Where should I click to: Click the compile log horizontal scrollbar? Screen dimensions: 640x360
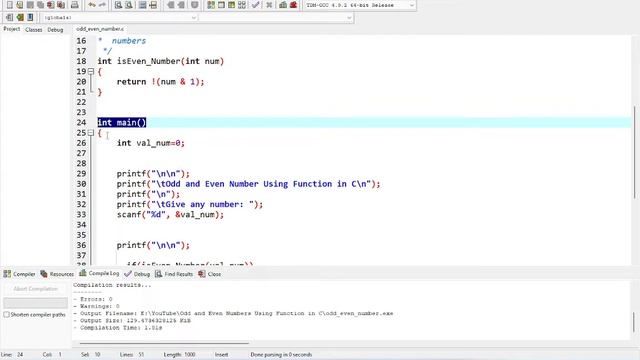click(164, 343)
